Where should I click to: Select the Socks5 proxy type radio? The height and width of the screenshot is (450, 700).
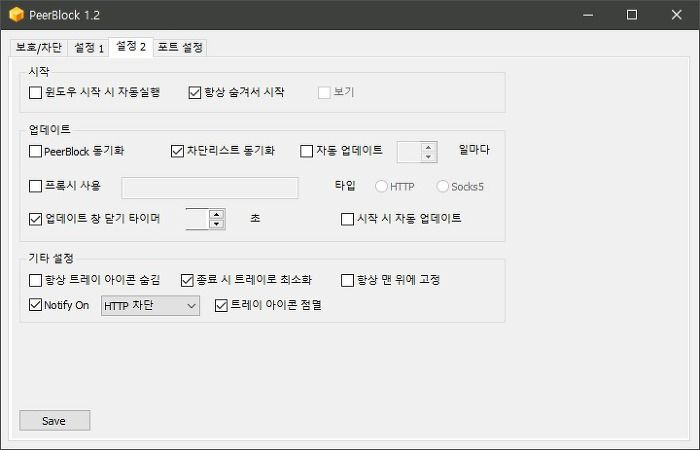pyautogui.click(x=442, y=186)
